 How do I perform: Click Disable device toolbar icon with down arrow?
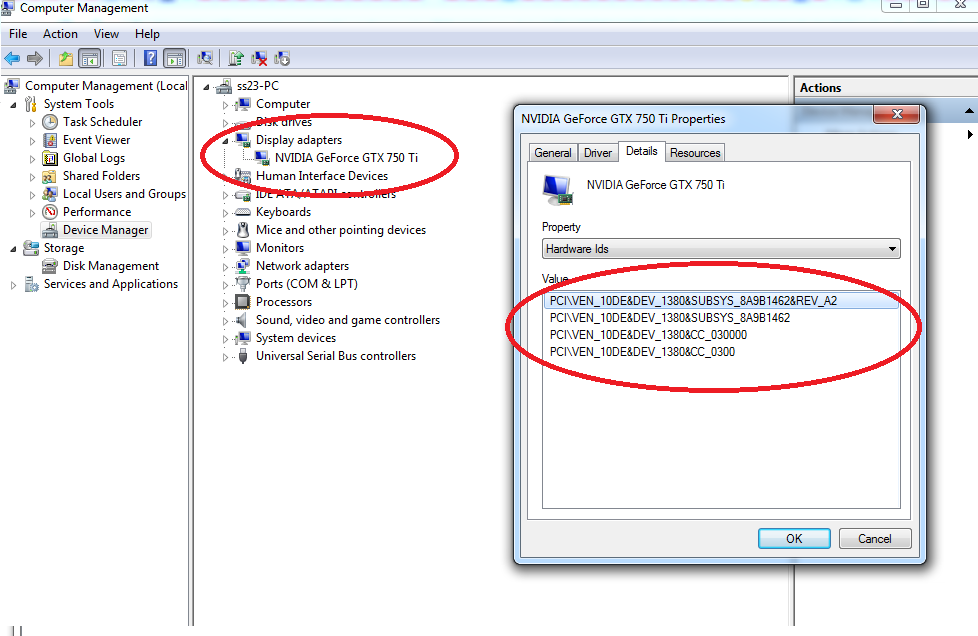[282, 59]
